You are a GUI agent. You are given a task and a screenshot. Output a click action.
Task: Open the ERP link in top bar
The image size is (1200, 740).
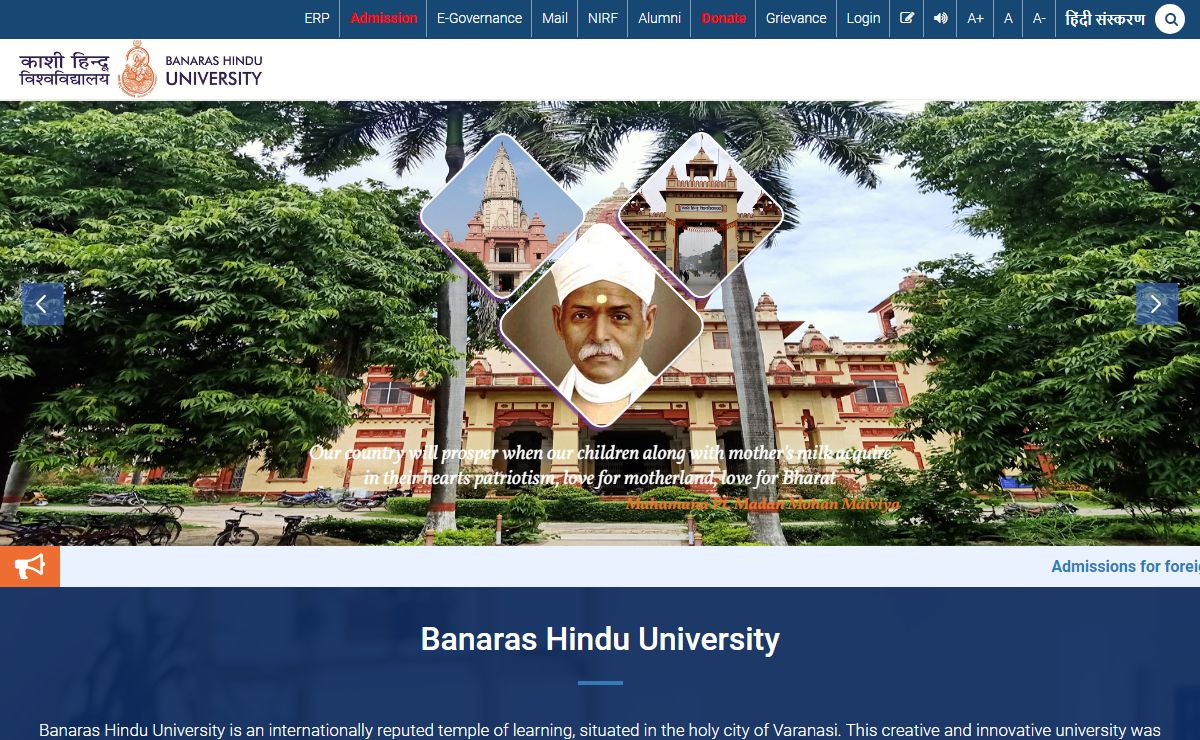[317, 18]
